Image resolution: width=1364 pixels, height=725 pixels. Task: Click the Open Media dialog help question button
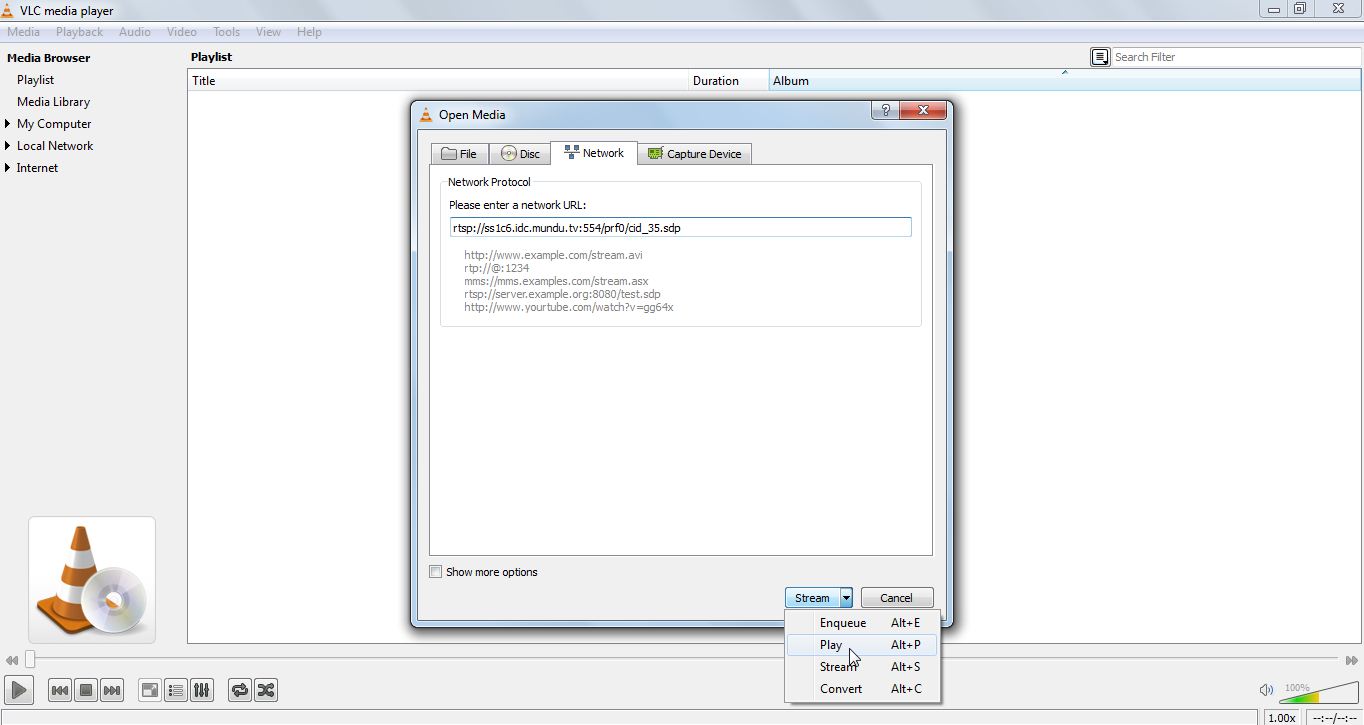coord(885,111)
